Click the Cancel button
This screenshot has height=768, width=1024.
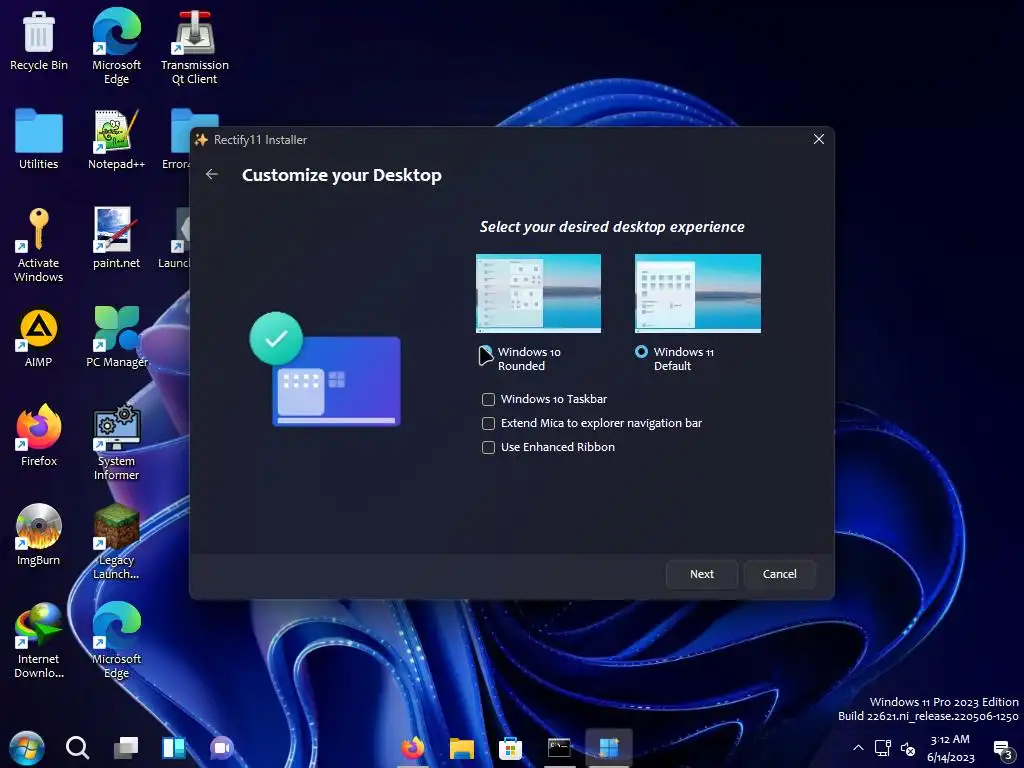click(x=779, y=574)
